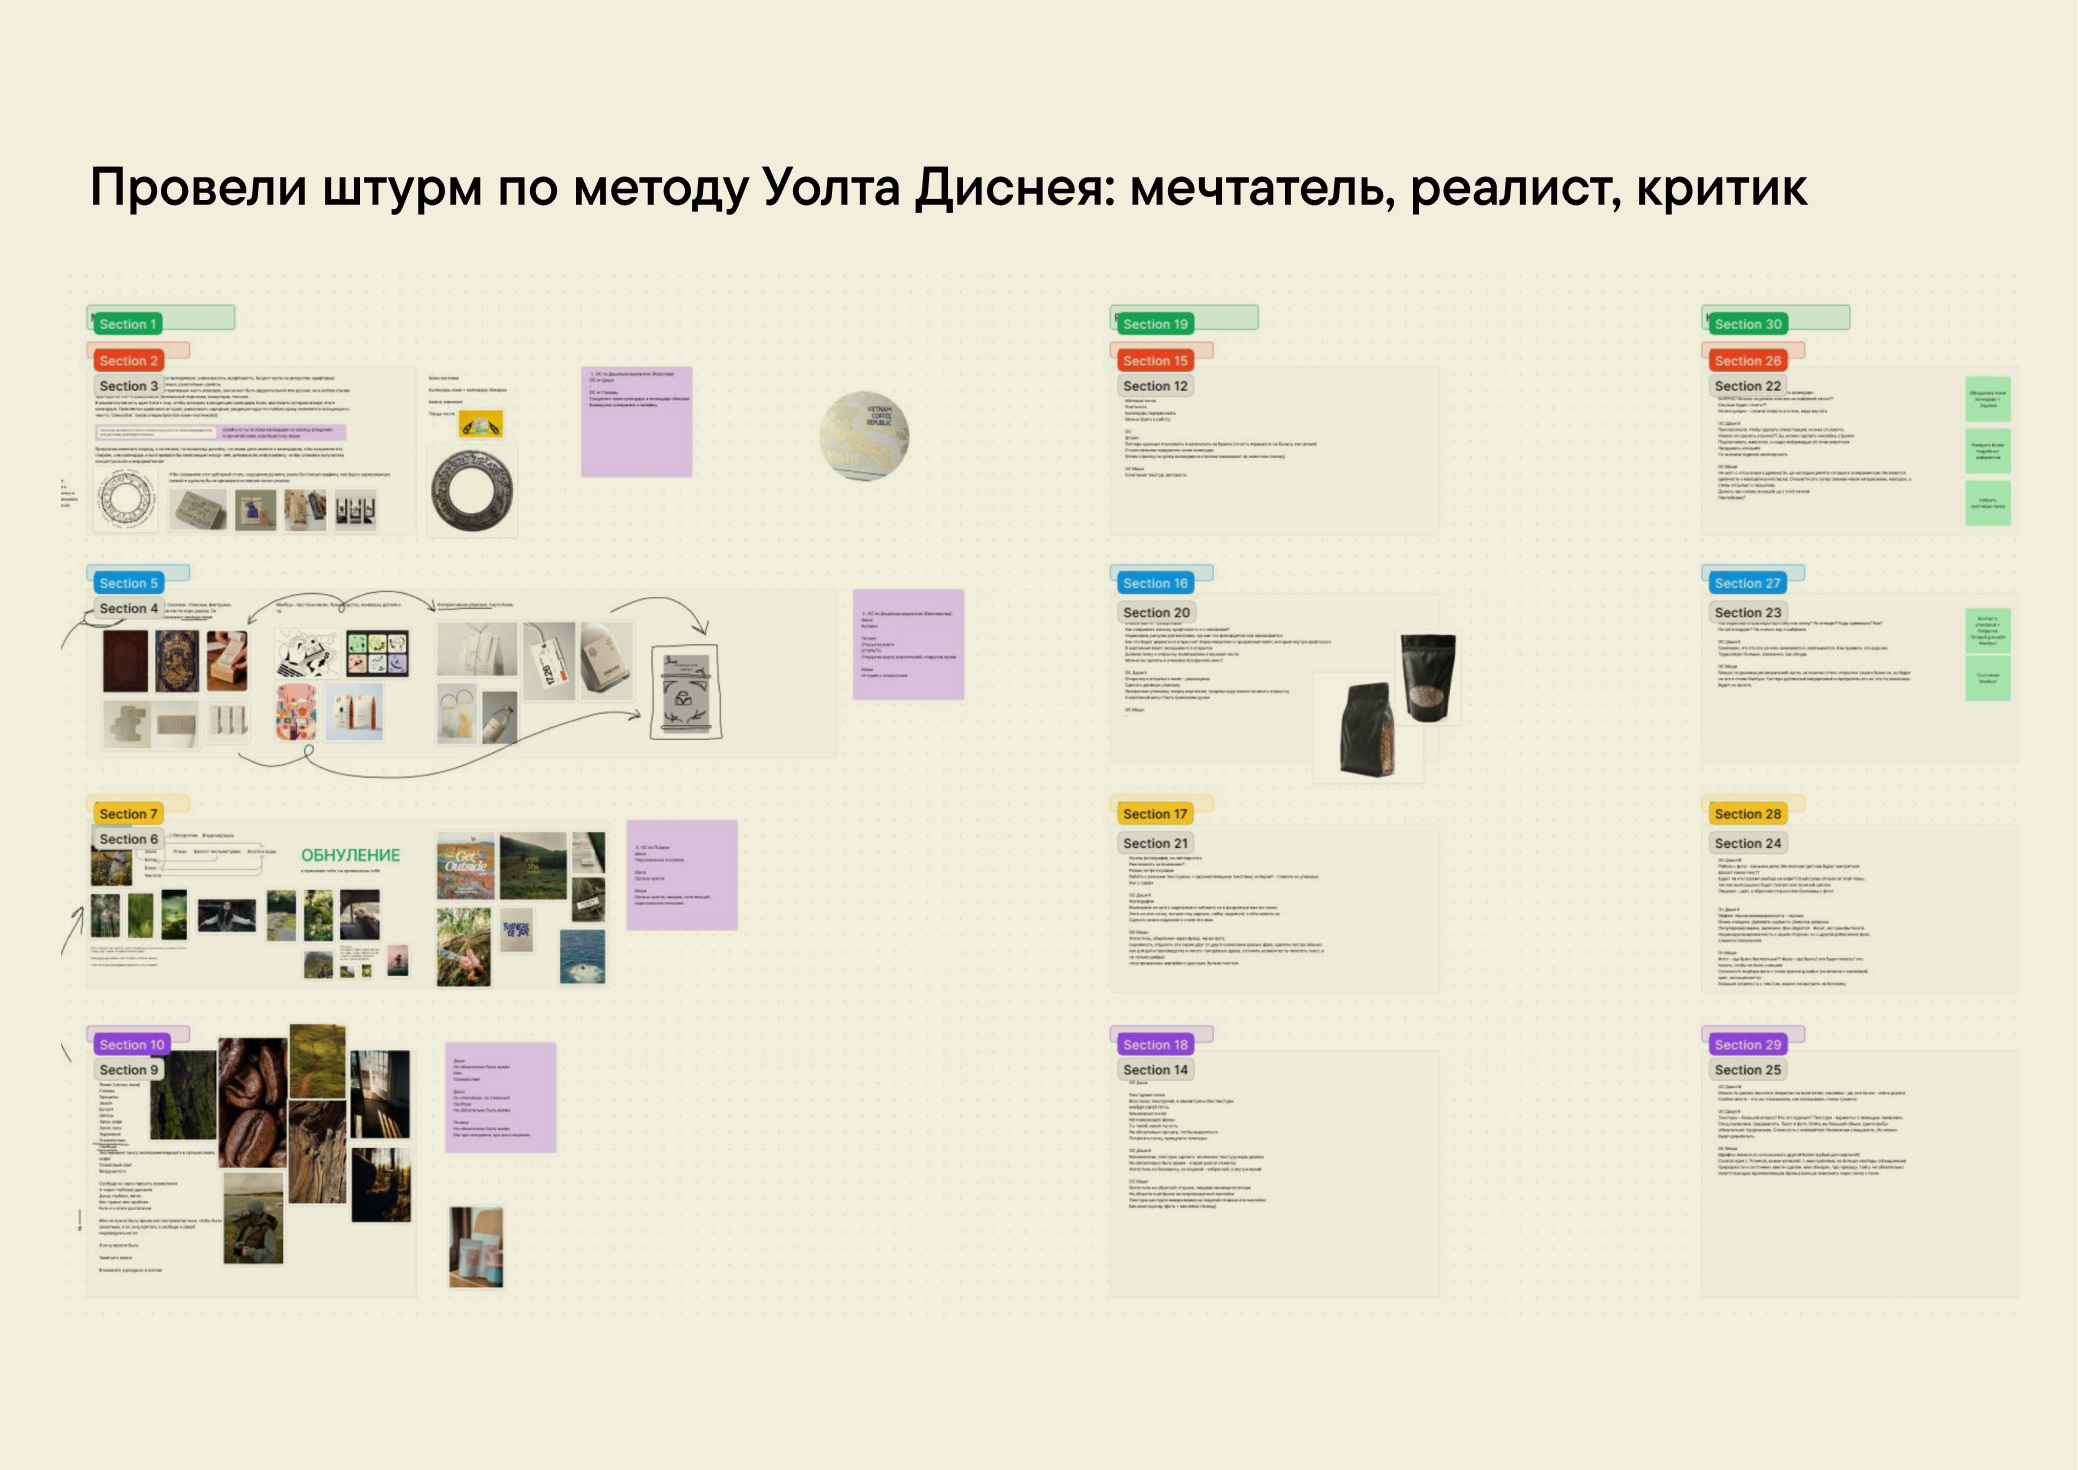Click the Vietnam Coffee Republic round sticker image

864,436
